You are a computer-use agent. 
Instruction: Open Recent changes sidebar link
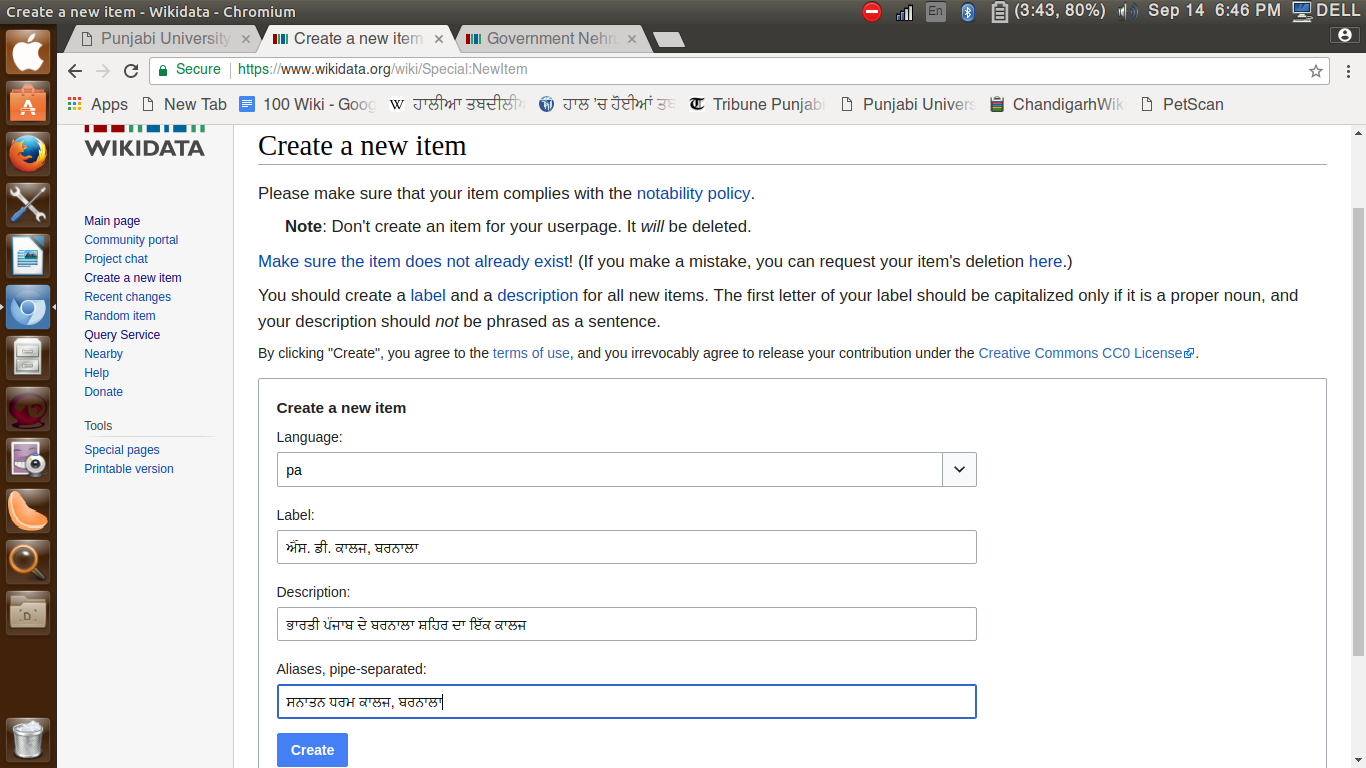(127, 297)
